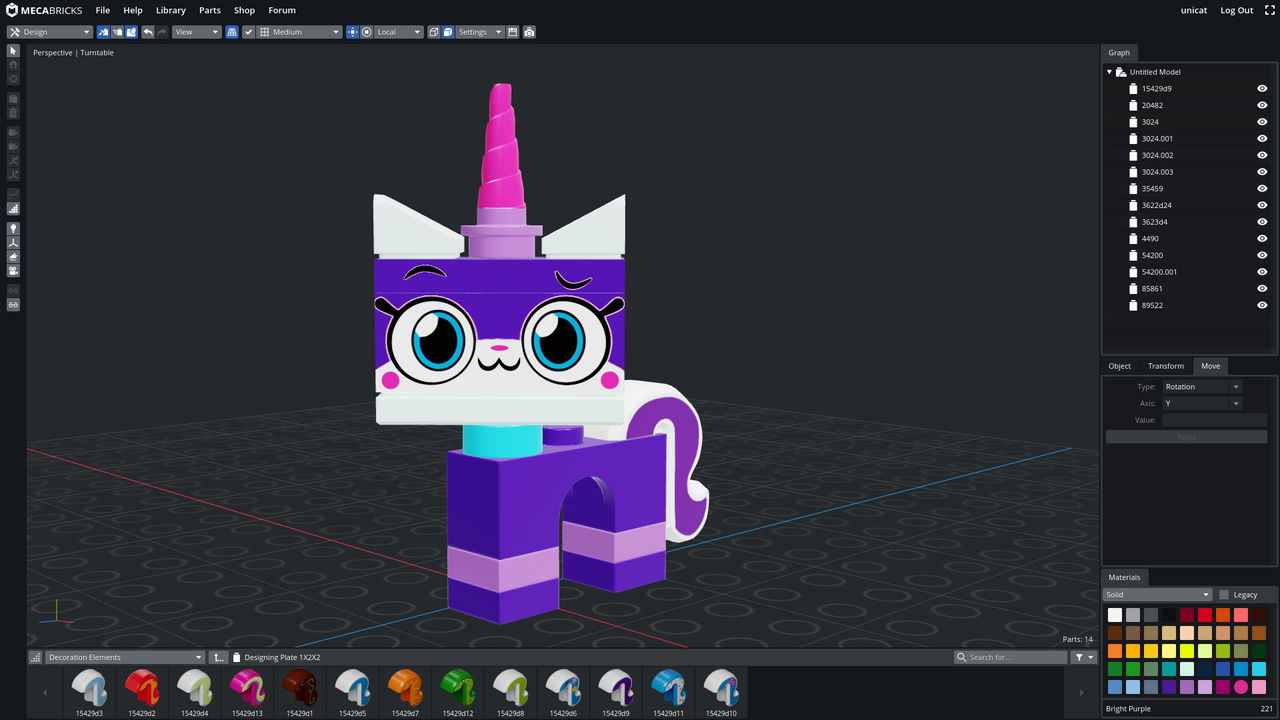The height and width of the screenshot is (720, 1280).
Task: Collapse the Untitled Model tree
Action: (1108, 71)
